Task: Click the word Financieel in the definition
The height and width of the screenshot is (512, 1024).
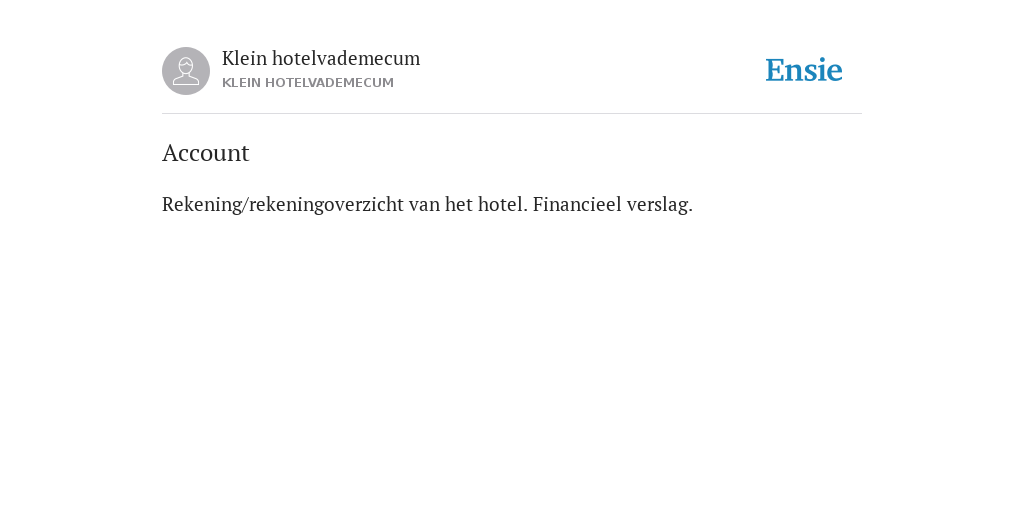Action: coord(577,204)
